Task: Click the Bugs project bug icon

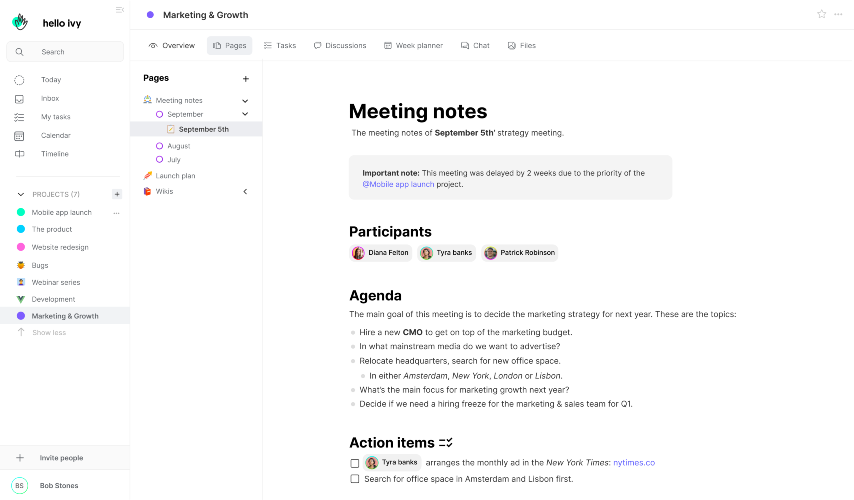Action: pos(21,265)
